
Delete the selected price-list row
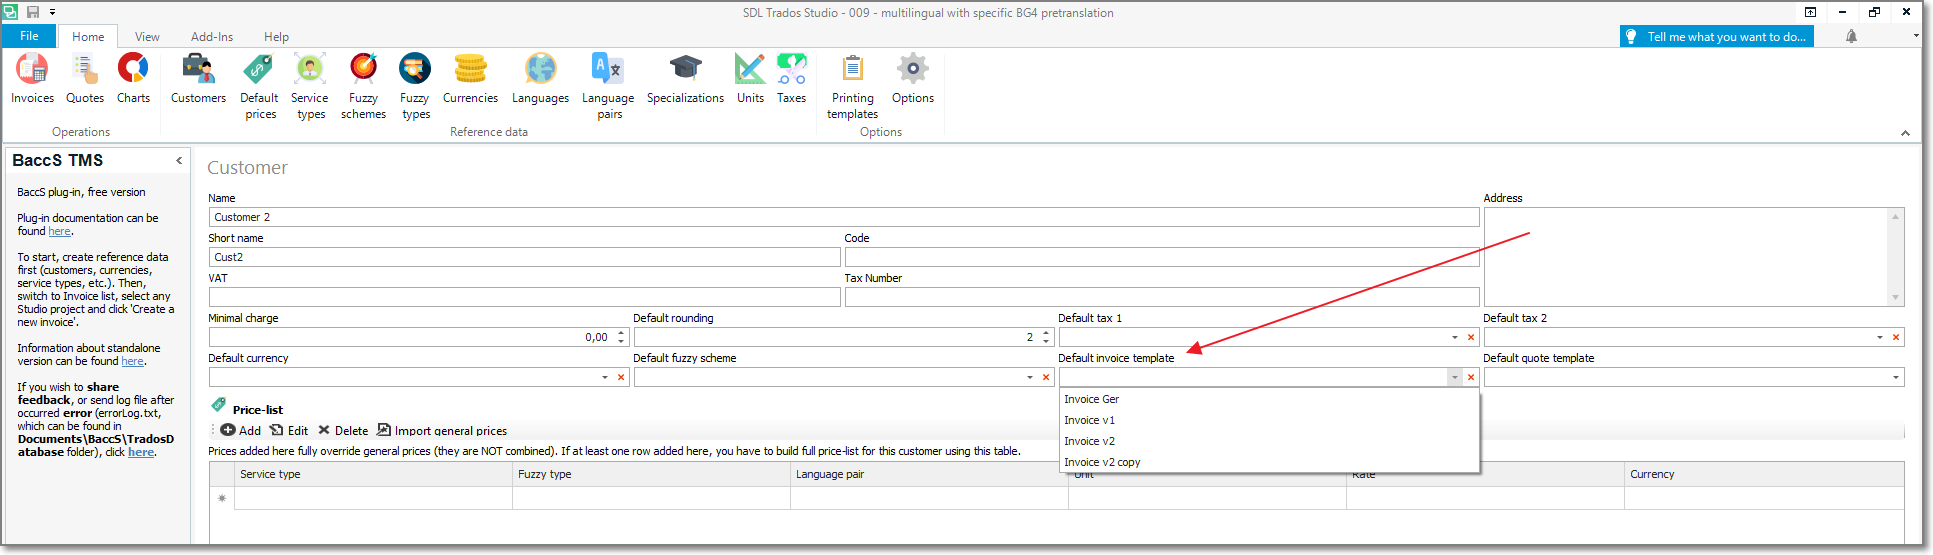pos(343,430)
